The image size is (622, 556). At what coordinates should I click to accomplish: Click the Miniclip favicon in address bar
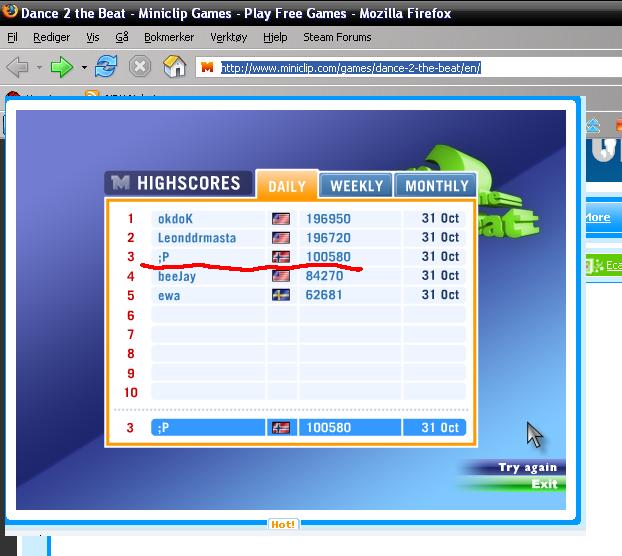point(207,67)
